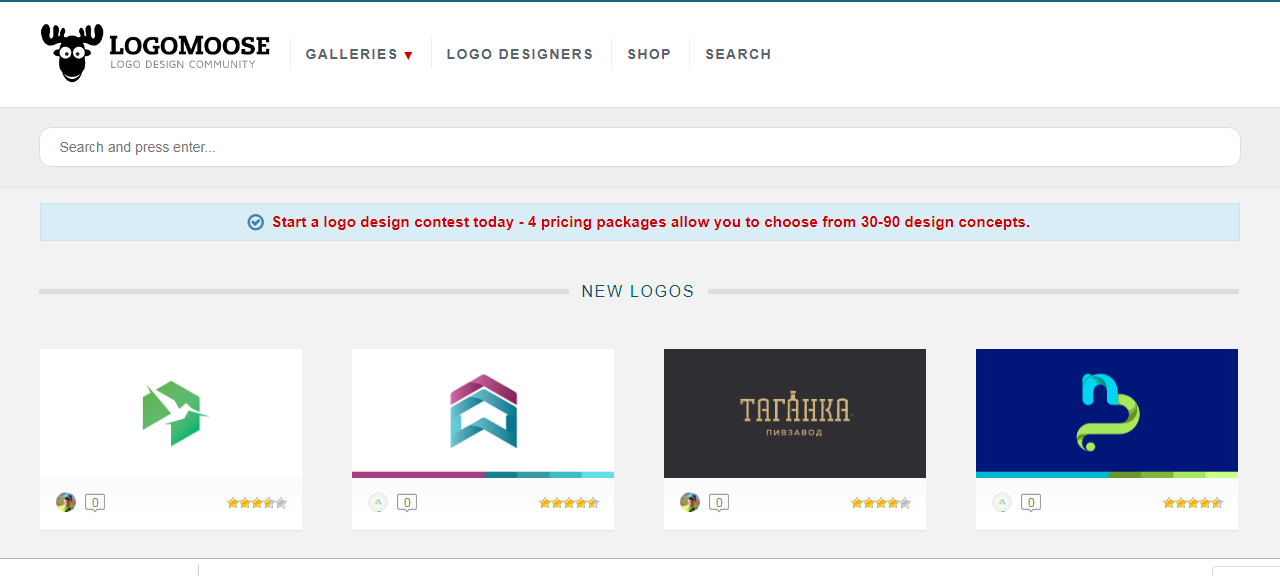Open the Taganka brewery logo thumbnail

pyautogui.click(x=794, y=413)
